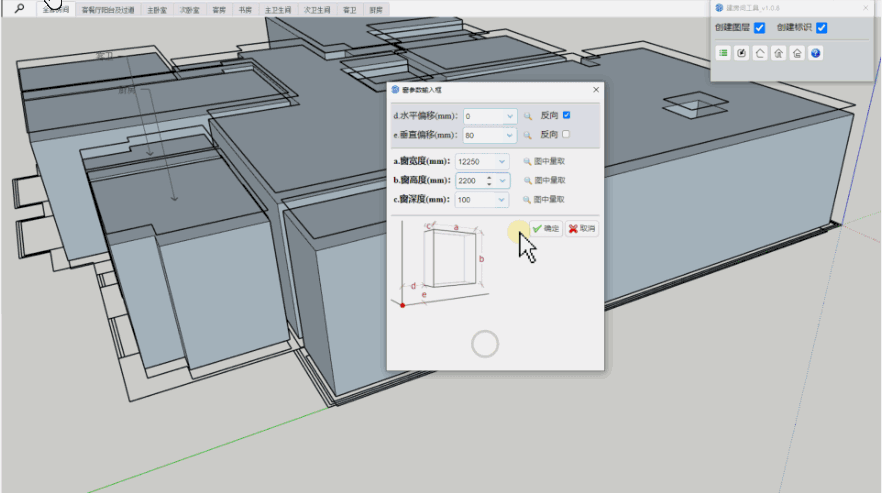The image size is (882, 493).
Task: Click the empty house outline icon
Action: [760, 53]
